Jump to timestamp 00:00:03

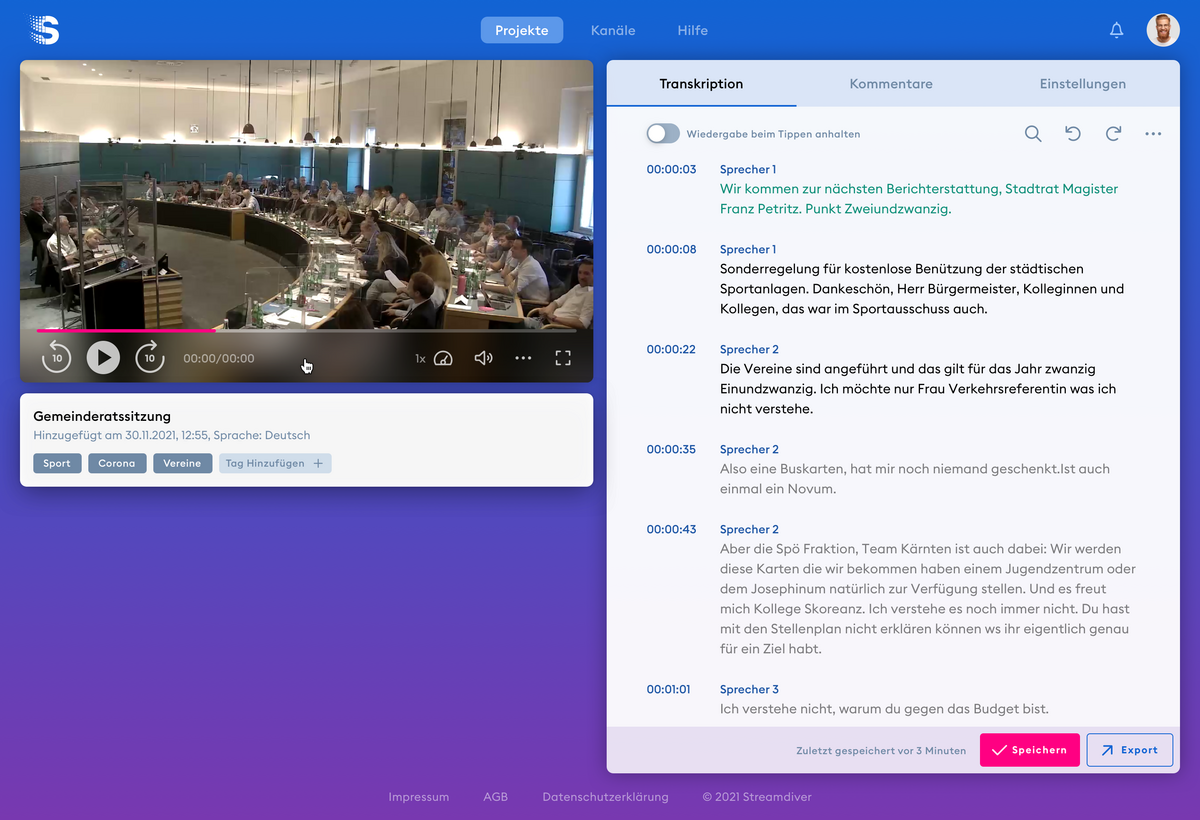(x=671, y=169)
